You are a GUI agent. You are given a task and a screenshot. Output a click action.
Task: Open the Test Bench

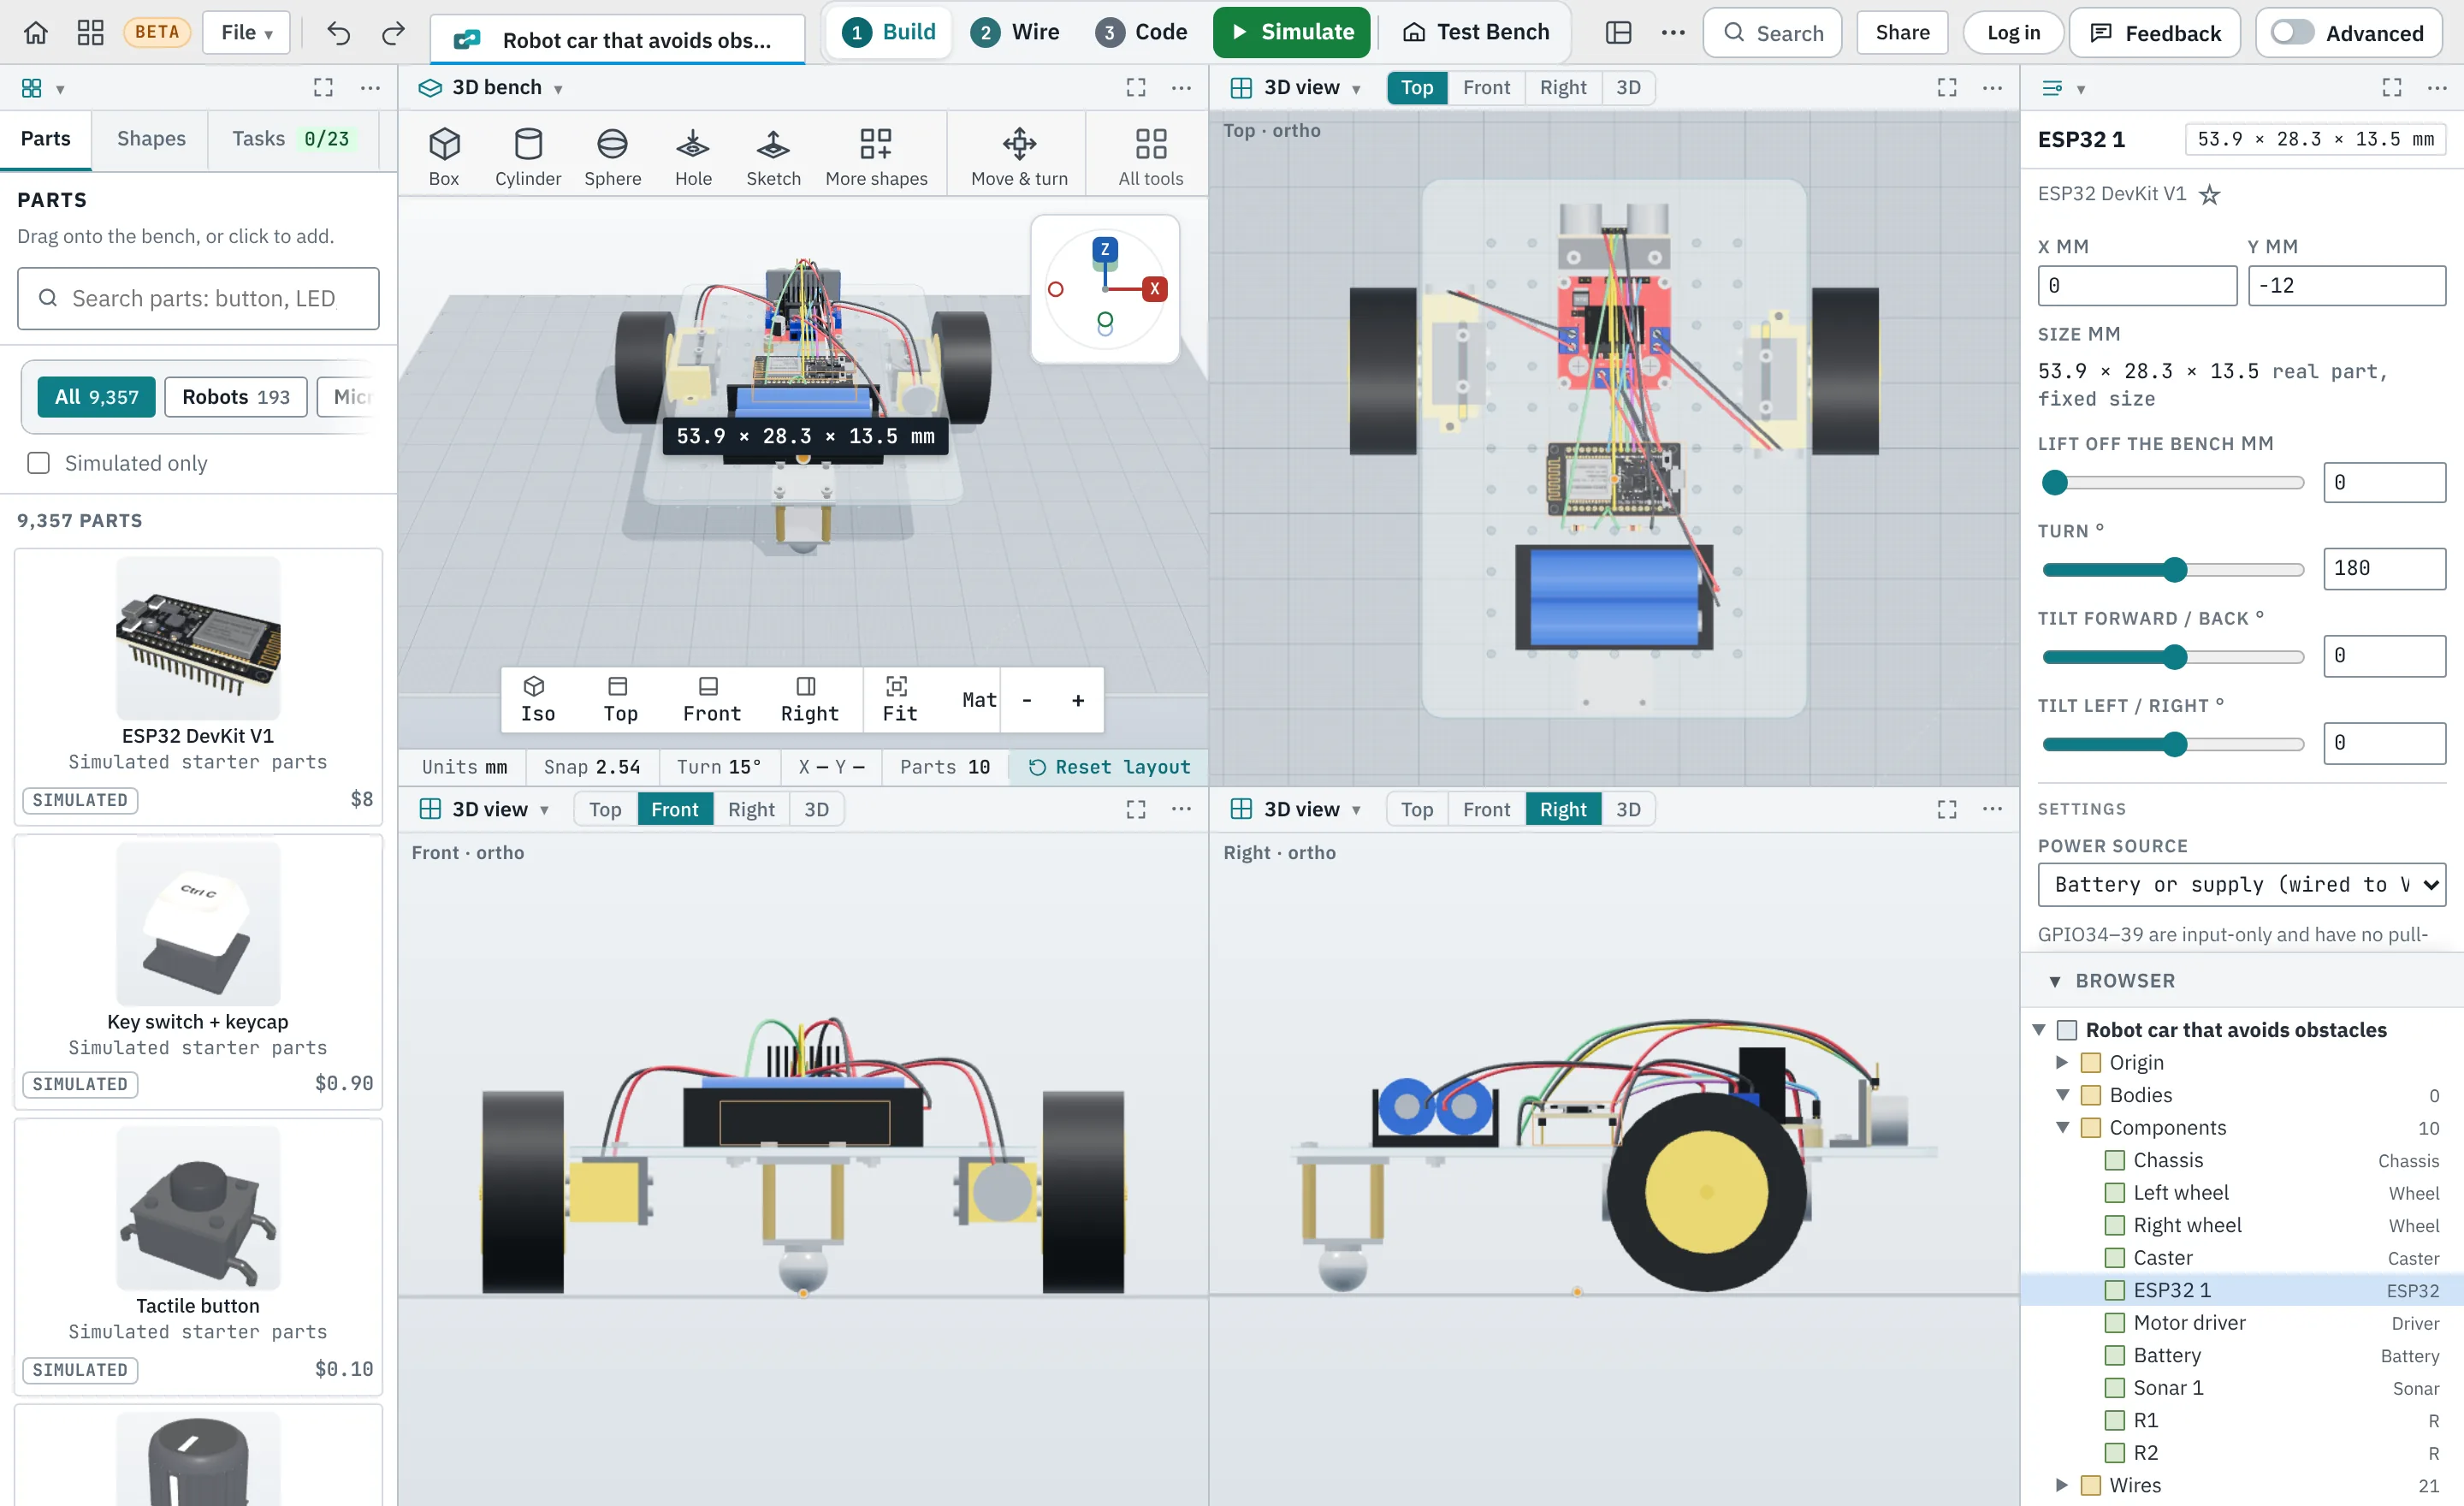(1475, 32)
